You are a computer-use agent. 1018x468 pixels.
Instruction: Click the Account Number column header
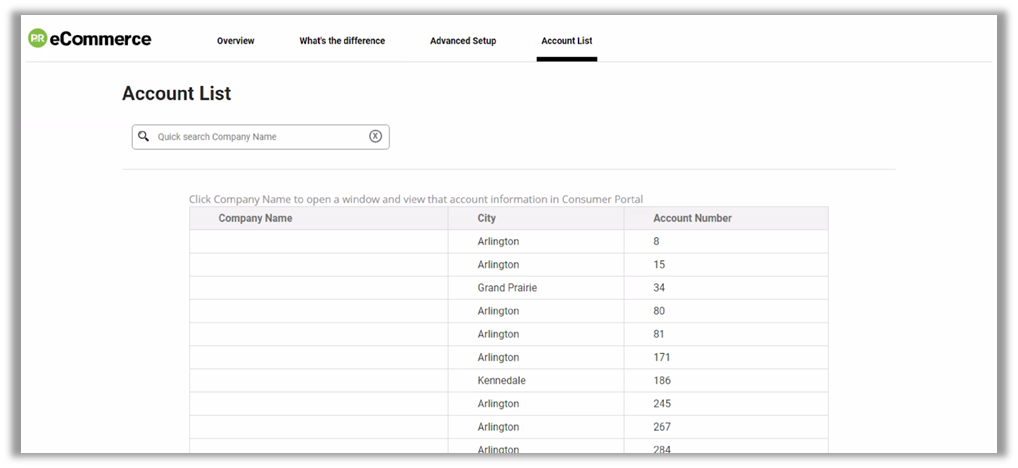tap(692, 218)
